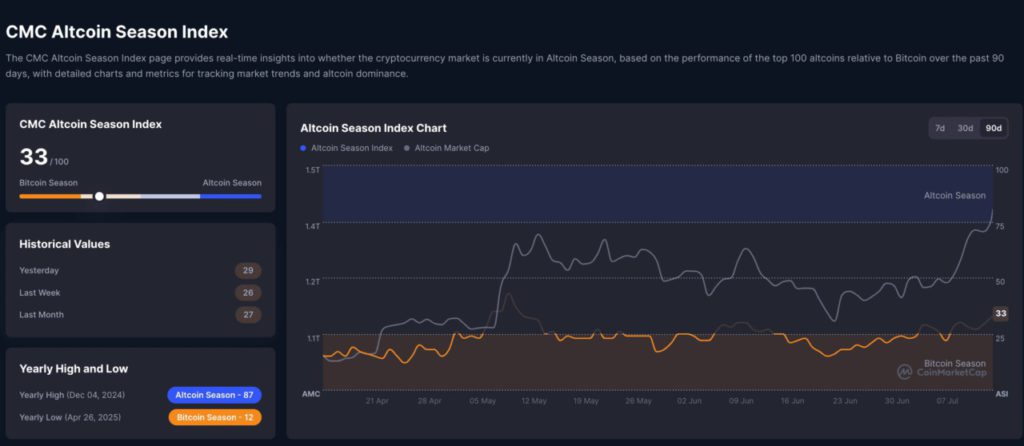Click the AMC axis label at chart bottom left
The width and height of the screenshot is (1024, 446).
(x=311, y=395)
